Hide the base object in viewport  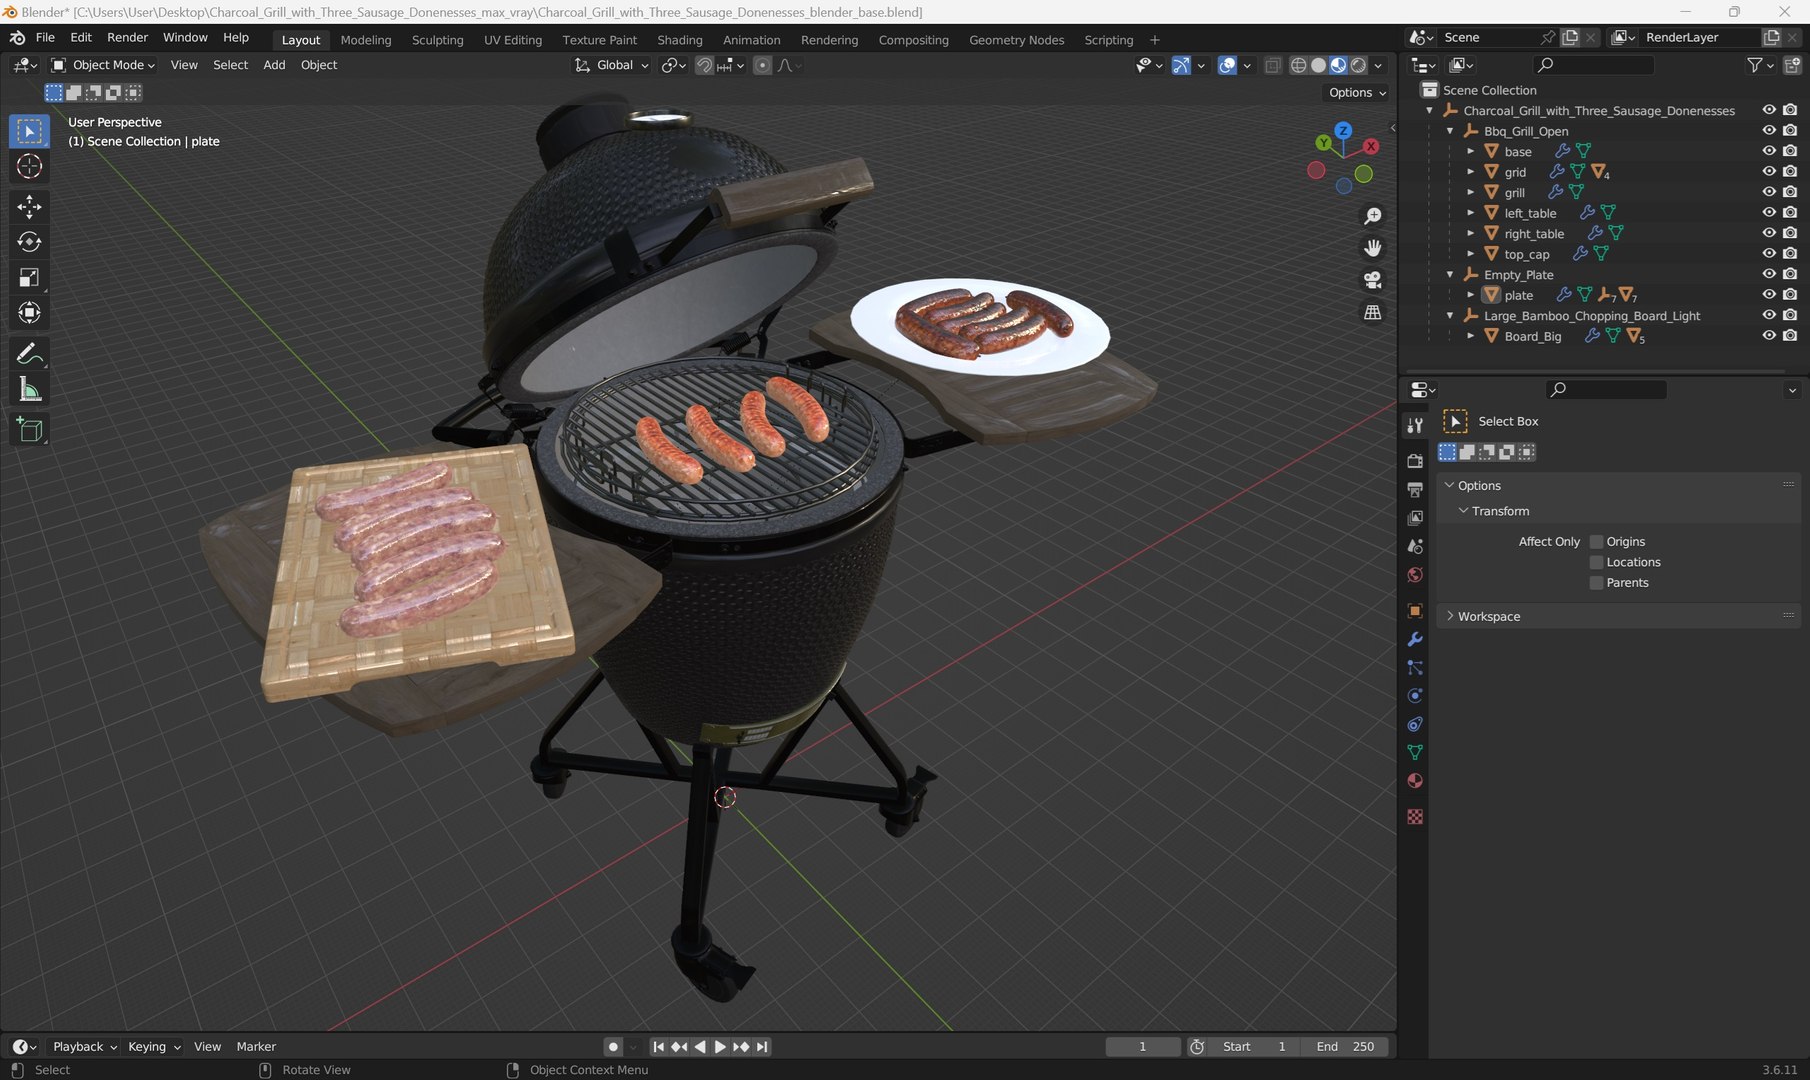point(1768,151)
